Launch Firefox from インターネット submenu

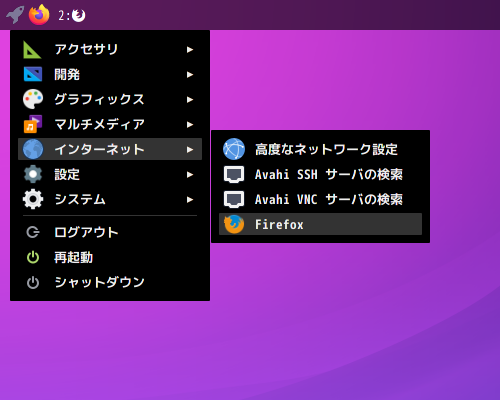[320, 224]
